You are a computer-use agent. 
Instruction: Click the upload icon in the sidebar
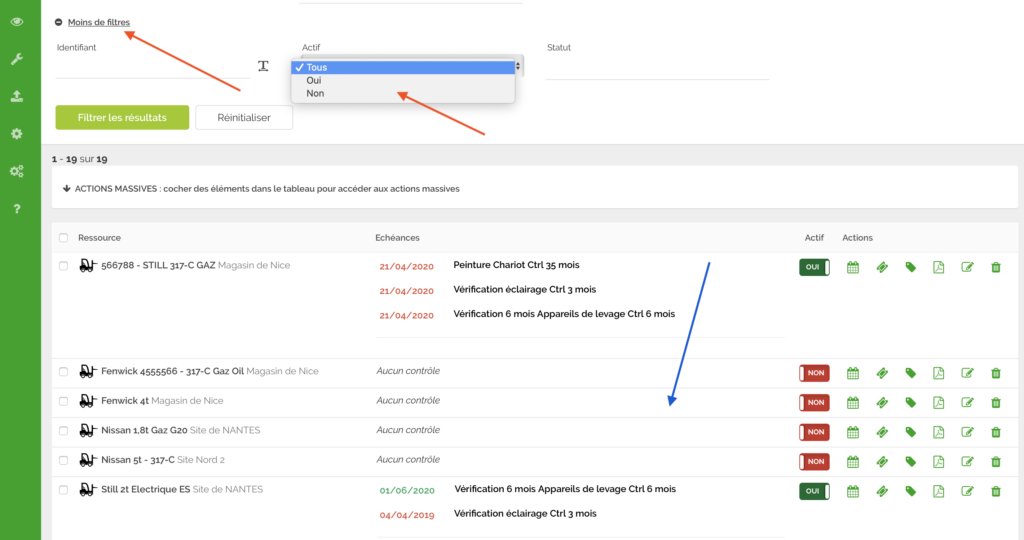pyautogui.click(x=17, y=97)
